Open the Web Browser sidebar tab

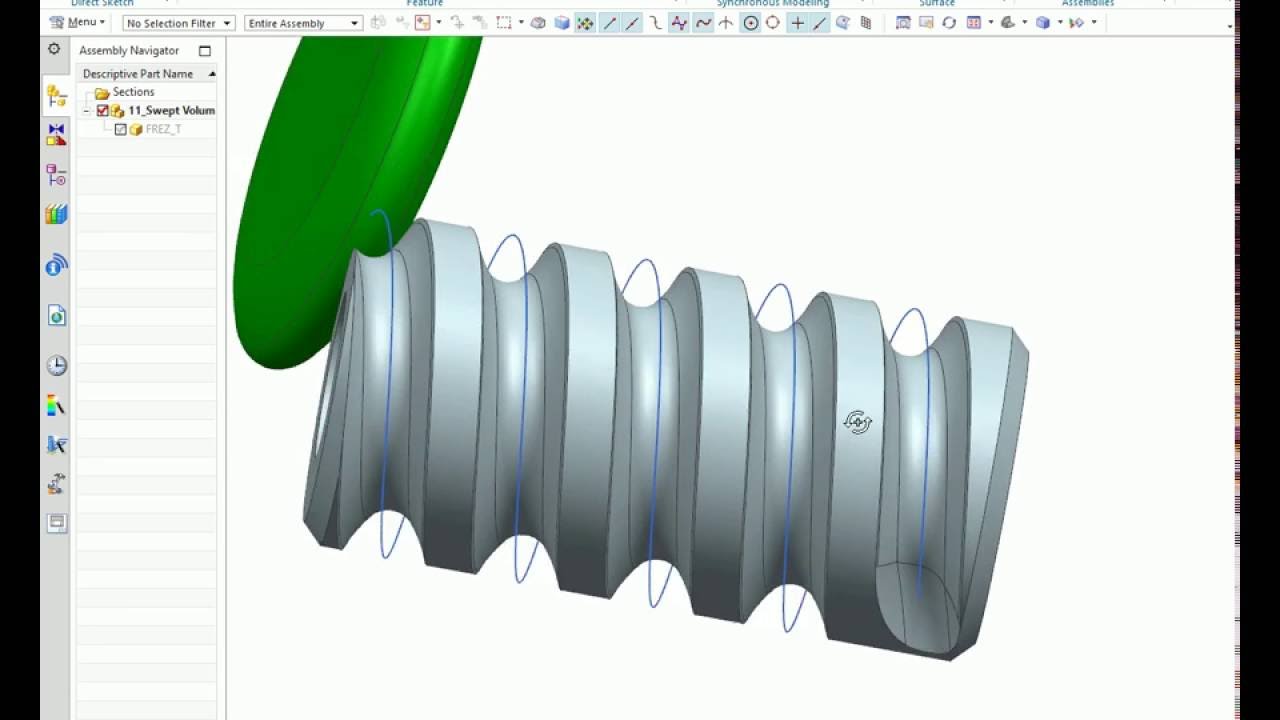pos(56,316)
